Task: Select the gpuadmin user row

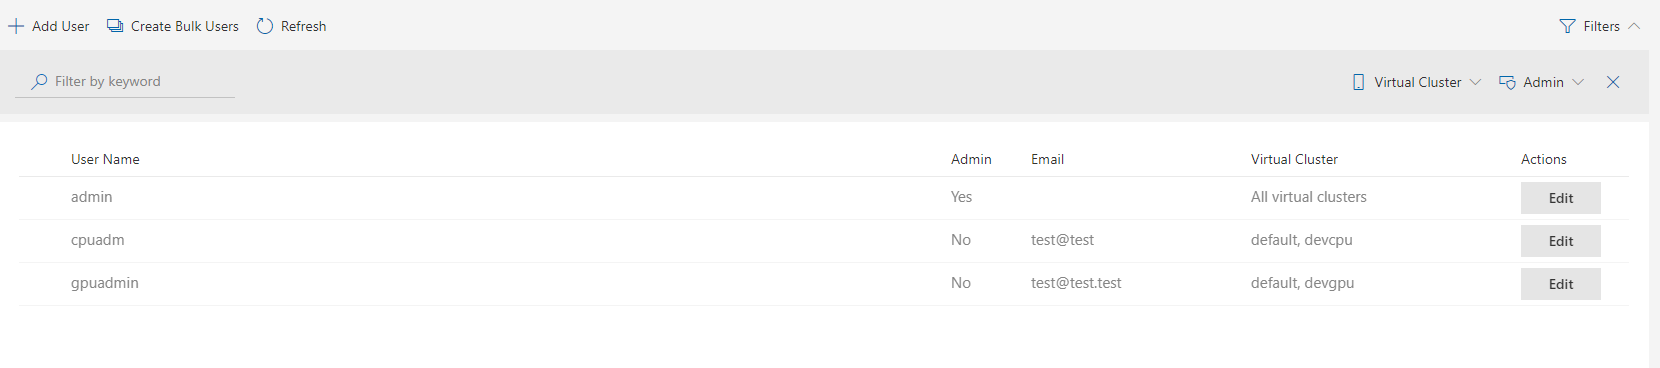Action: [824, 284]
